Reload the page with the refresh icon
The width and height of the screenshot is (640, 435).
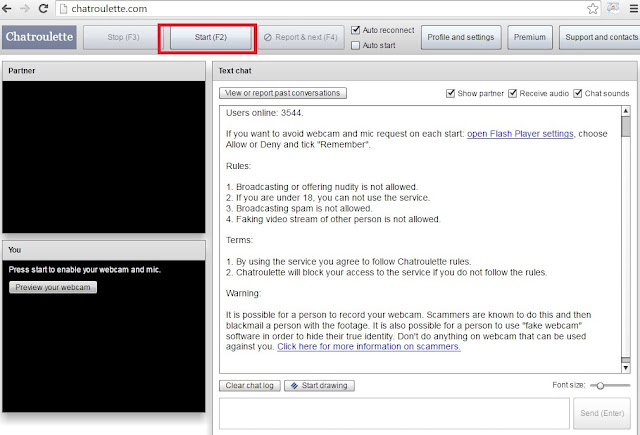pyautogui.click(x=43, y=8)
